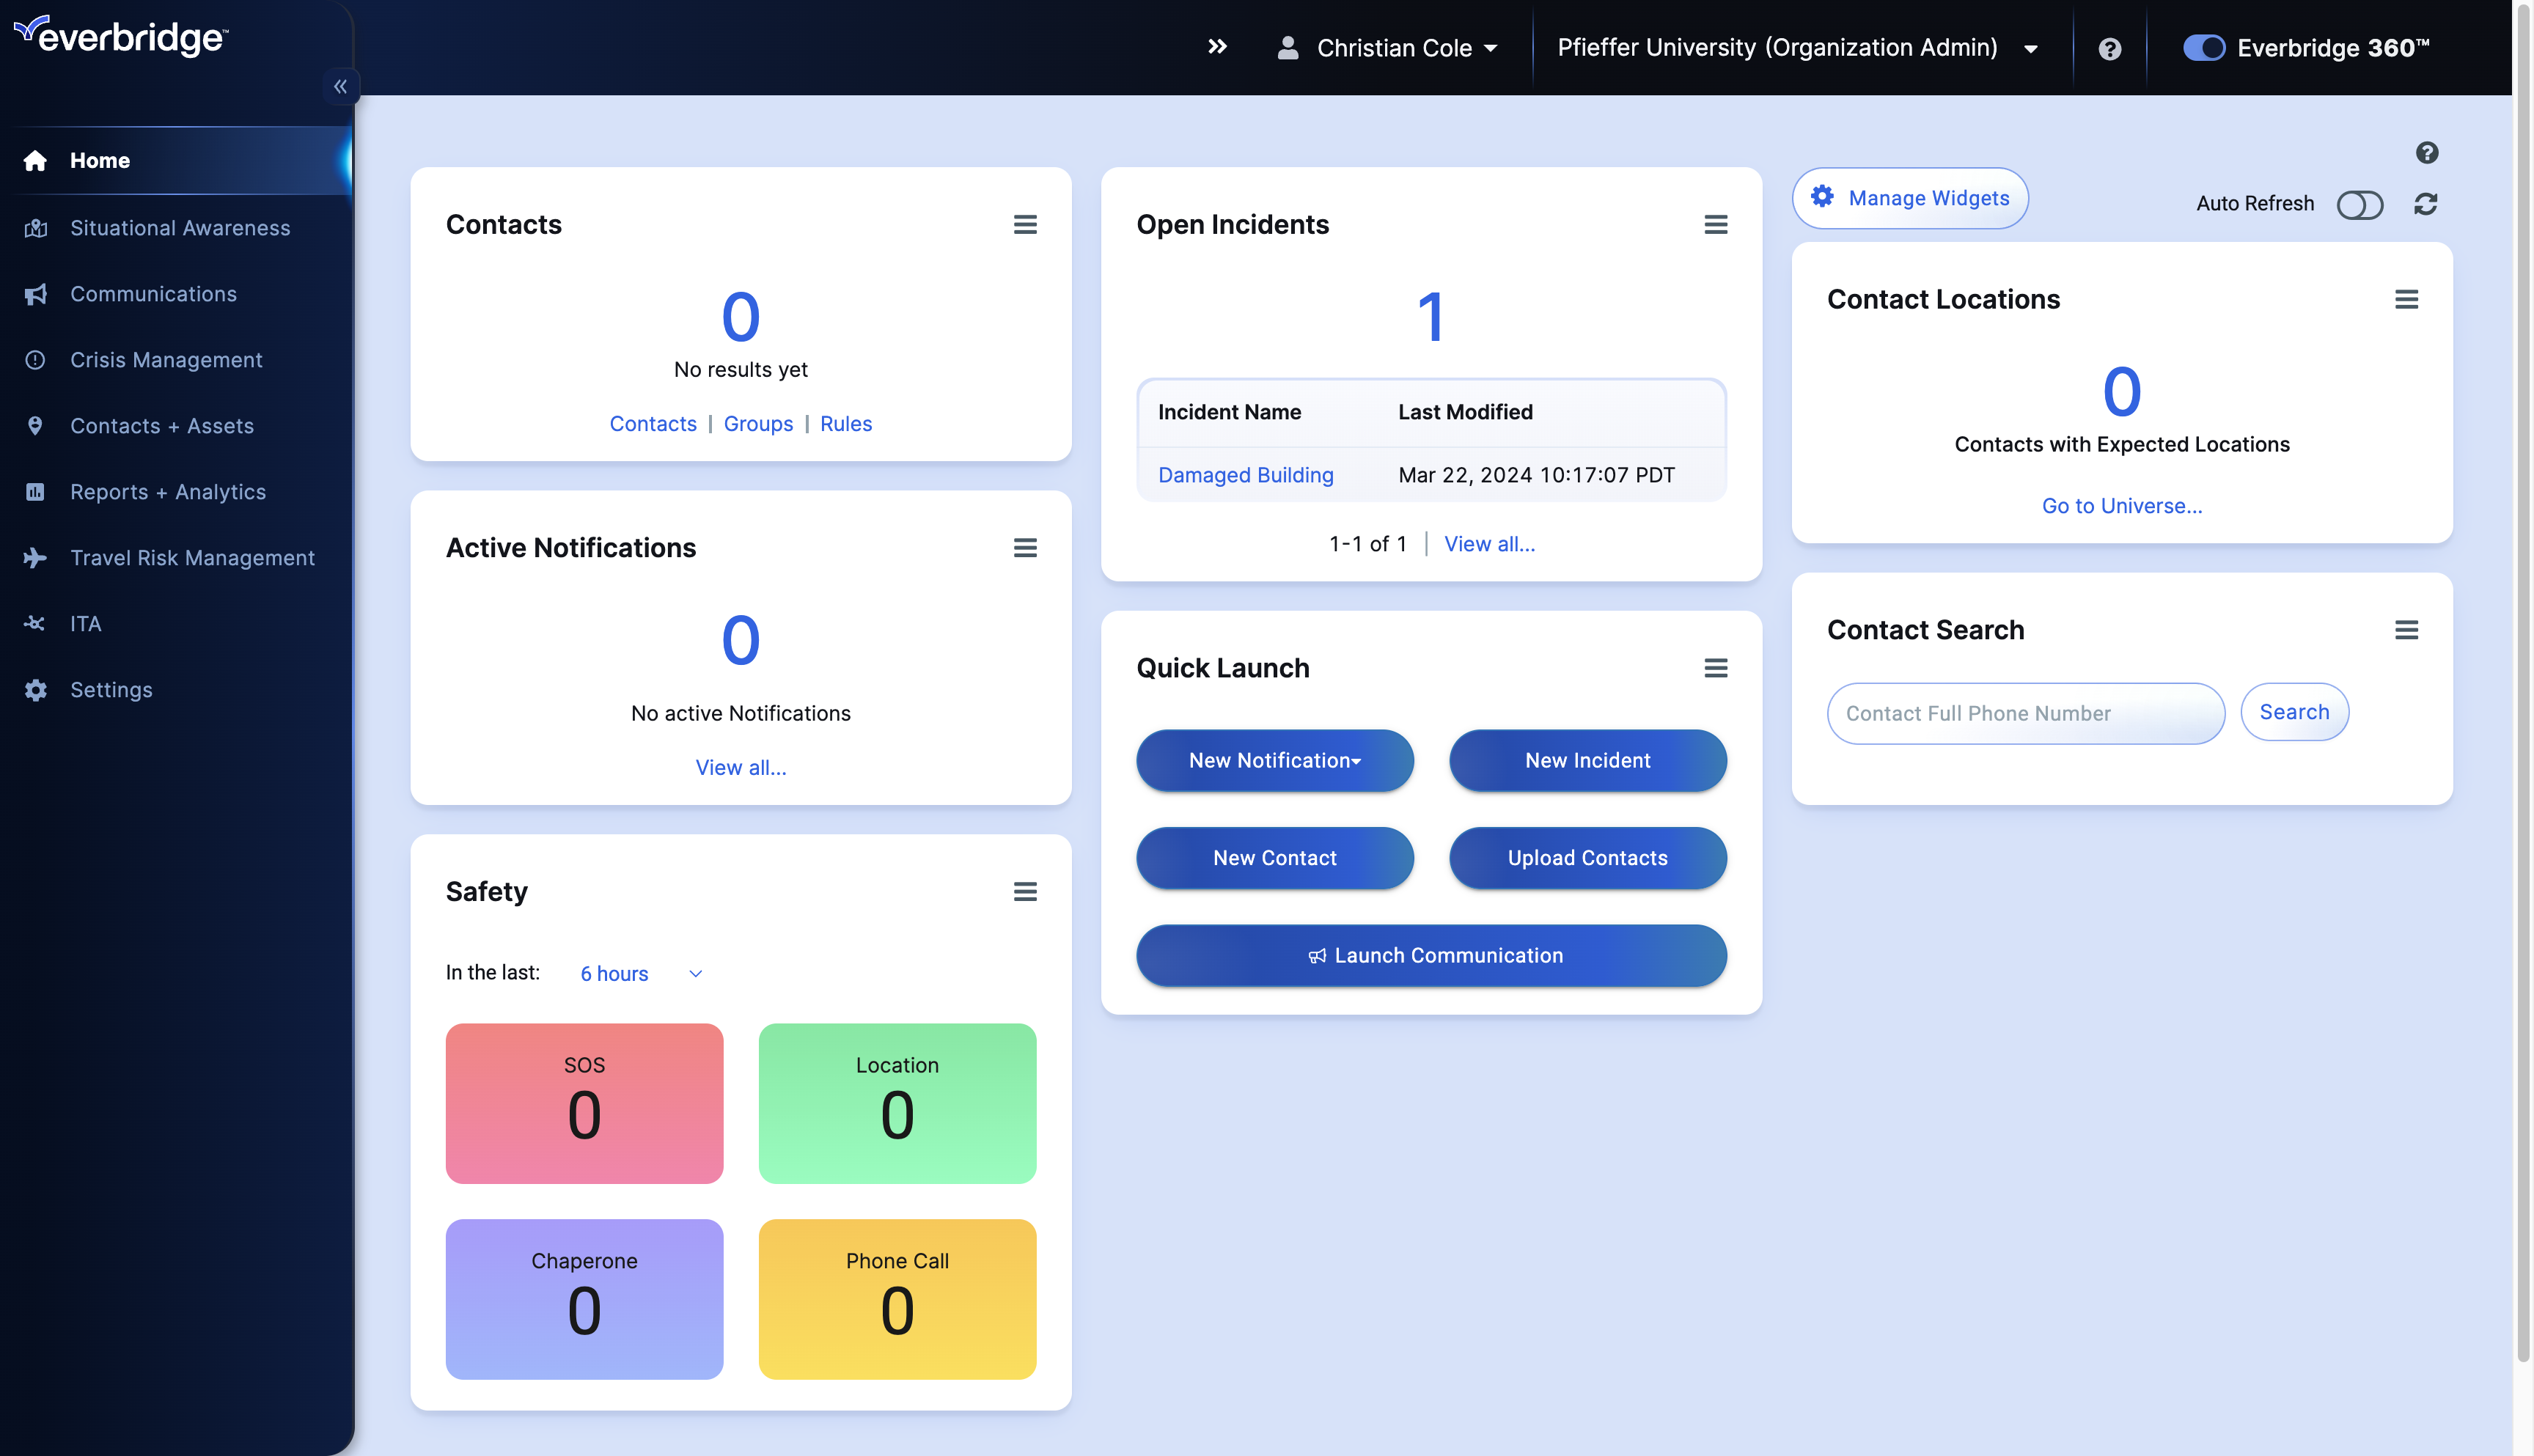The width and height of the screenshot is (2534, 1456).
Task: Open the '6 hours' time range dropdown
Action: (641, 974)
